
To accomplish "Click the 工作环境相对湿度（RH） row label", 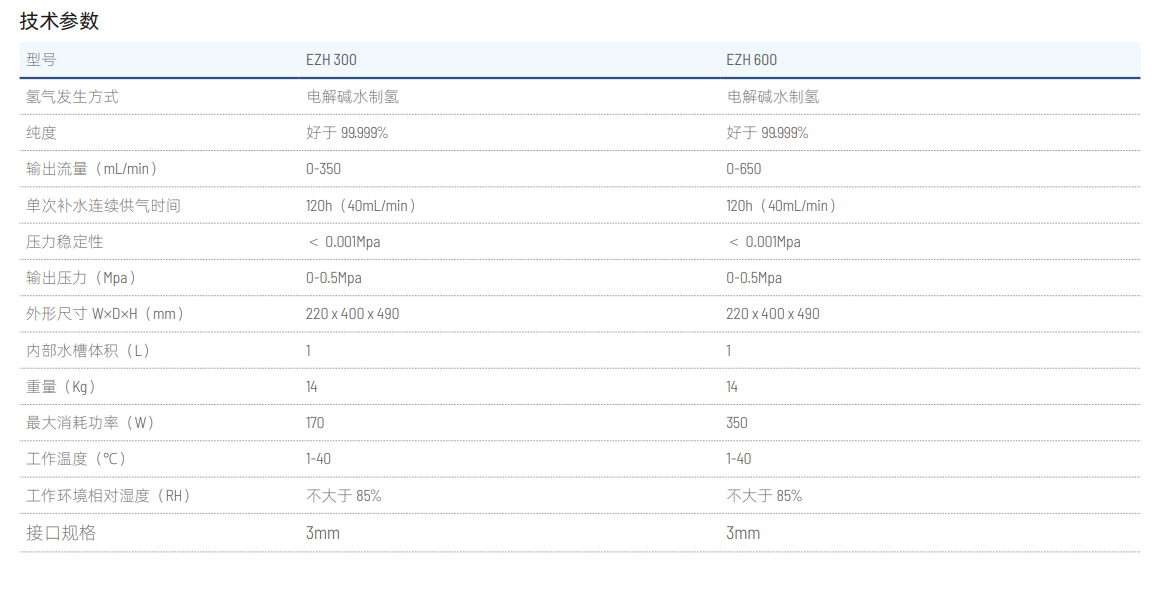I will tap(108, 496).
